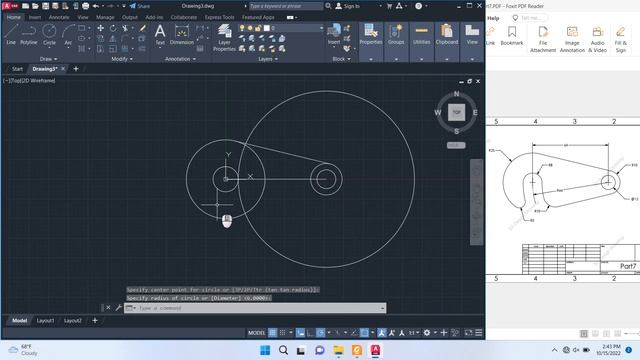640x360 pixels.
Task: Click Audio & Video in Foxit PDF Reader
Action: [598, 40]
